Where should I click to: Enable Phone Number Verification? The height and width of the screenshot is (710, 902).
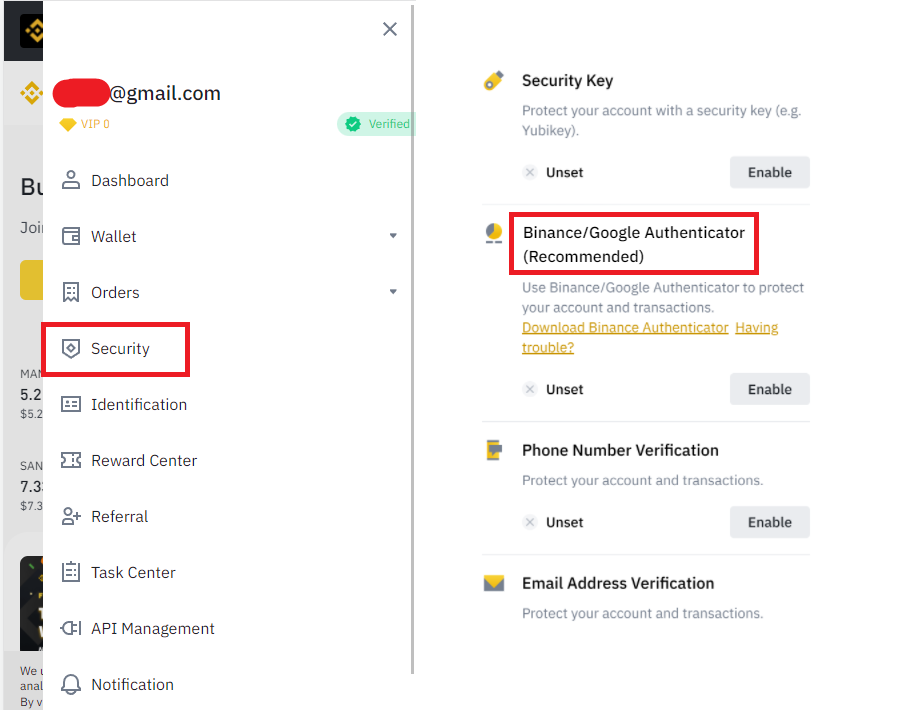pyautogui.click(x=770, y=522)
